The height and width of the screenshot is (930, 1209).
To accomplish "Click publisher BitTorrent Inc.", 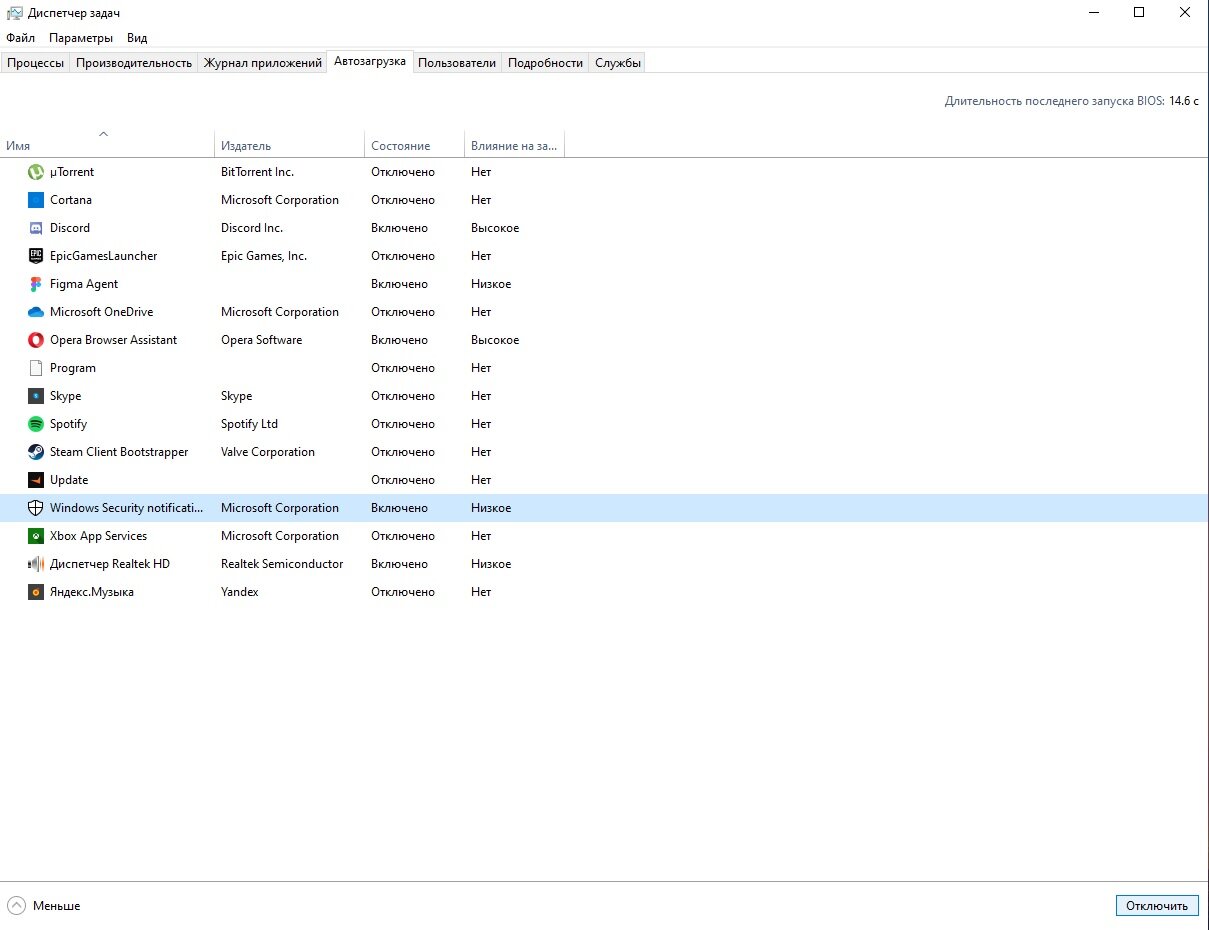I will pos(257,172).
